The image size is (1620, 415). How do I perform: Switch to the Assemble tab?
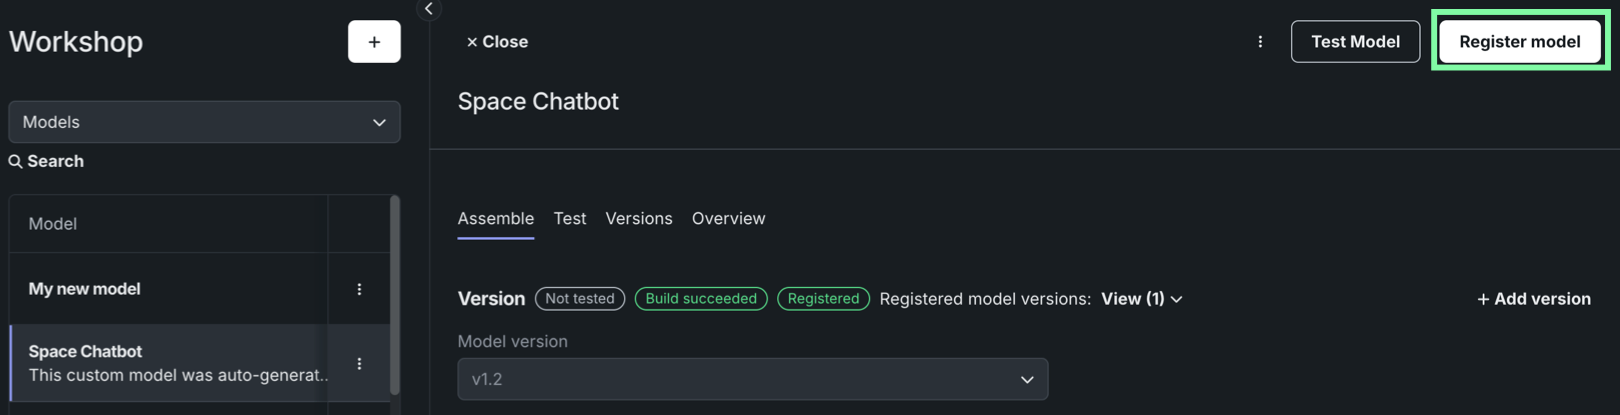pos(495,218)
